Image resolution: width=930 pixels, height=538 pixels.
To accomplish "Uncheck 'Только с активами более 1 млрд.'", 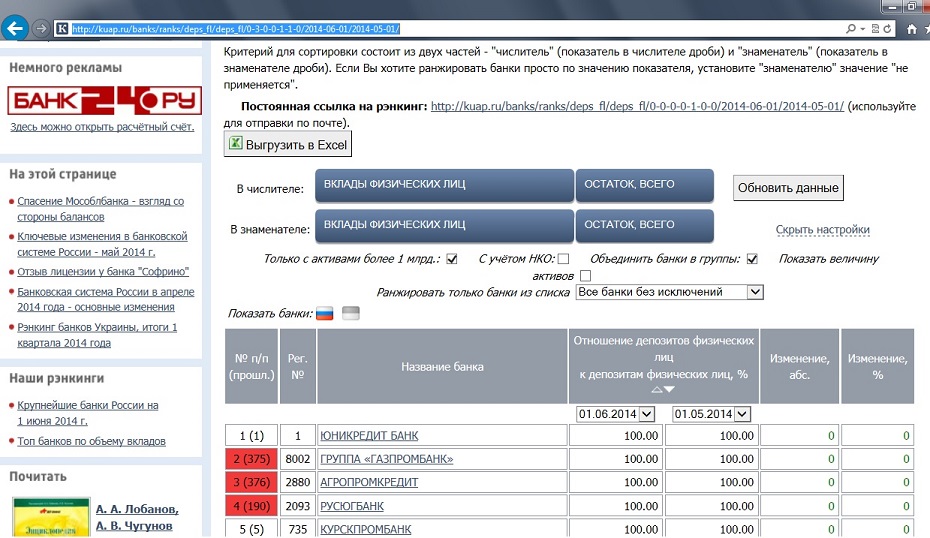I will coord(452,260).
